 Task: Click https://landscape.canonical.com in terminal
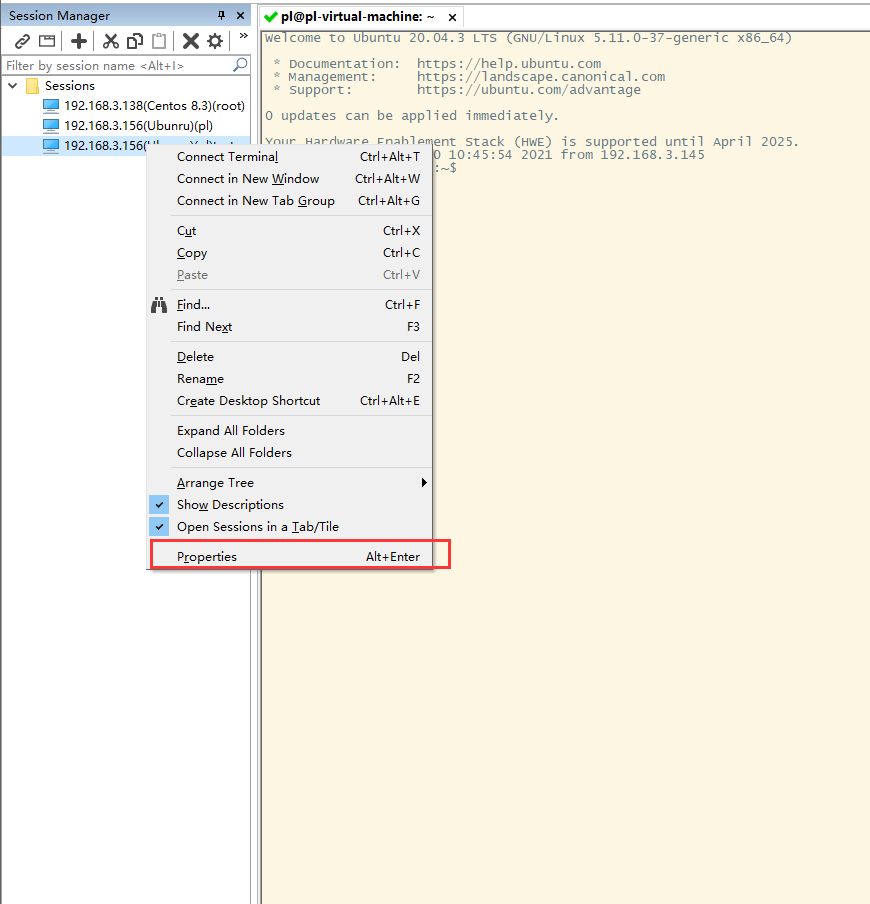[x=541, y=77]
